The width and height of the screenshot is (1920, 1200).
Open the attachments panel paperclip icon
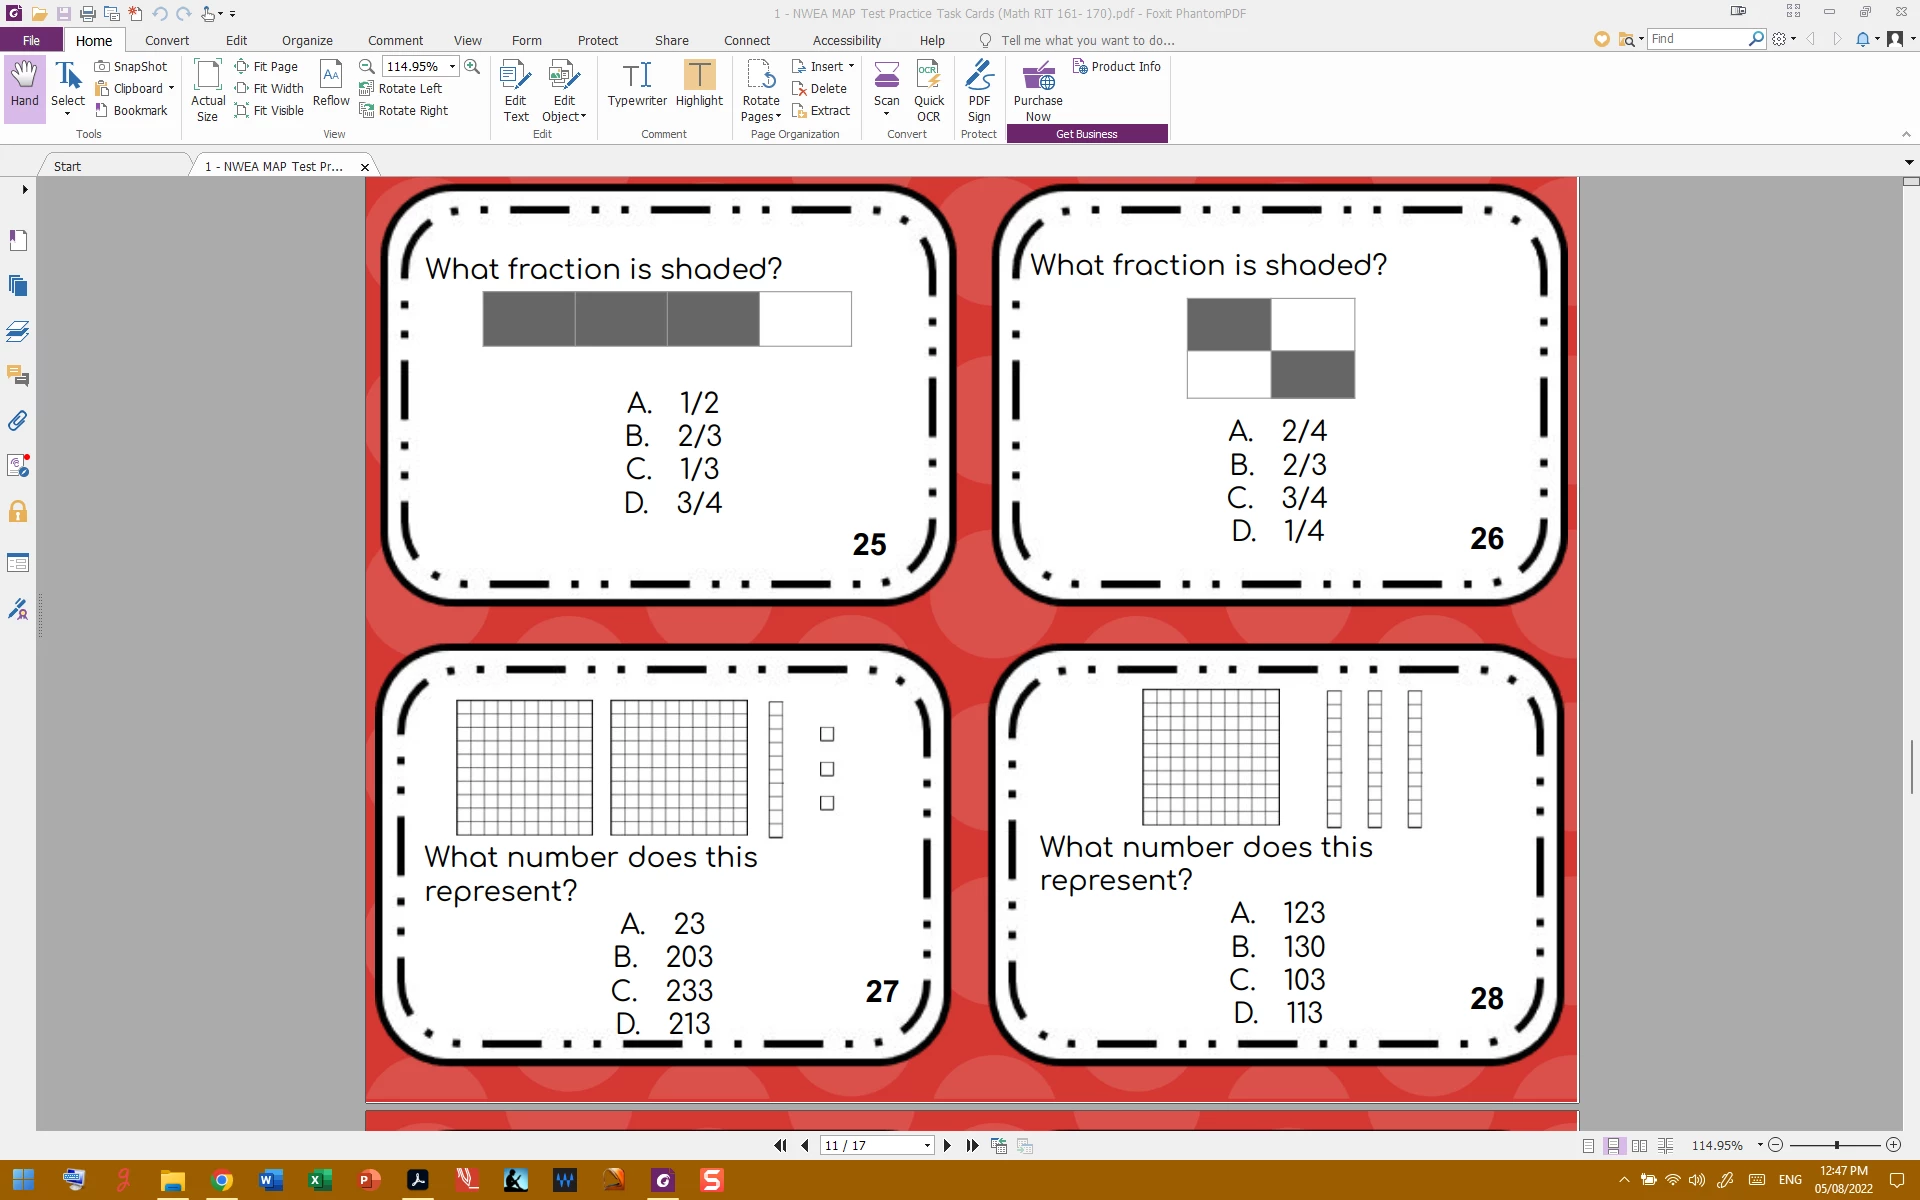click(18, 421)
